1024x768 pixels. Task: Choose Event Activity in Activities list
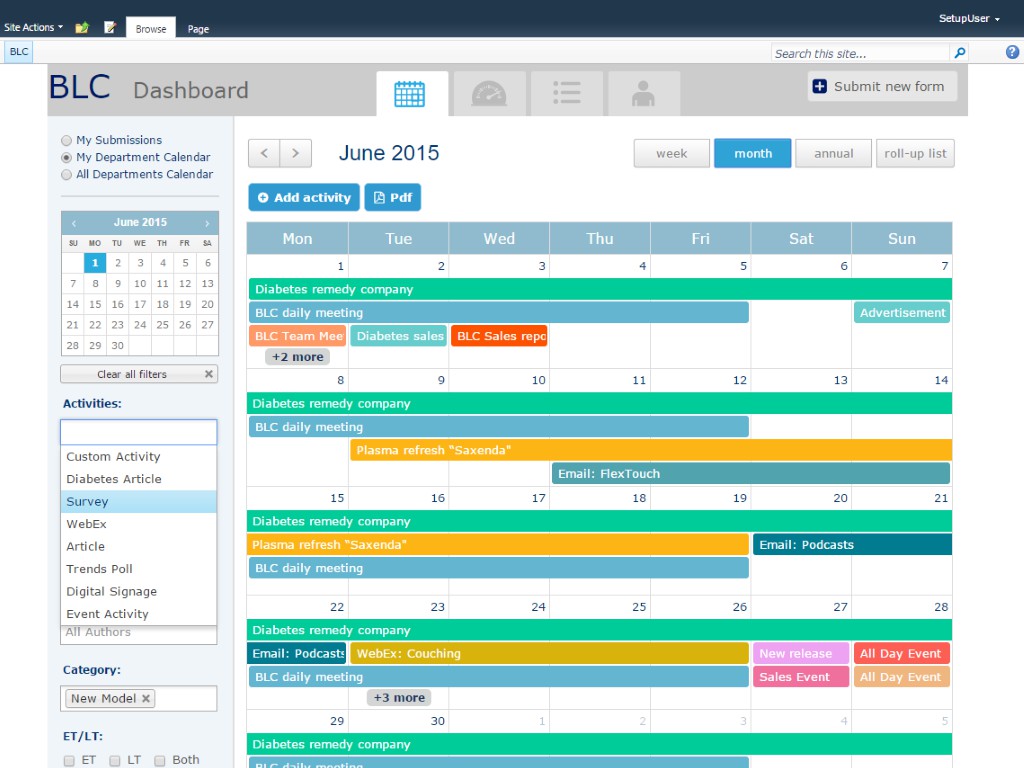tap(138, 614)
